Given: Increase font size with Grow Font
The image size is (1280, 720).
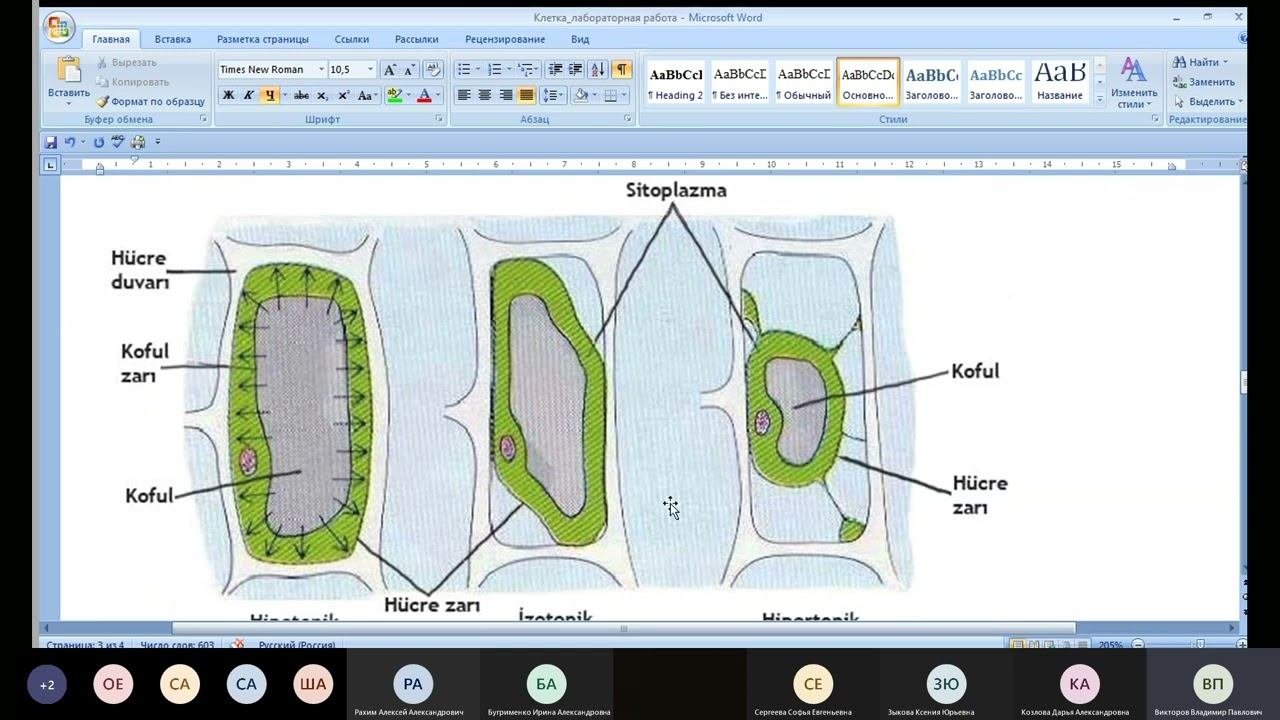Looking at the screenshot, I should pos(390,69).
